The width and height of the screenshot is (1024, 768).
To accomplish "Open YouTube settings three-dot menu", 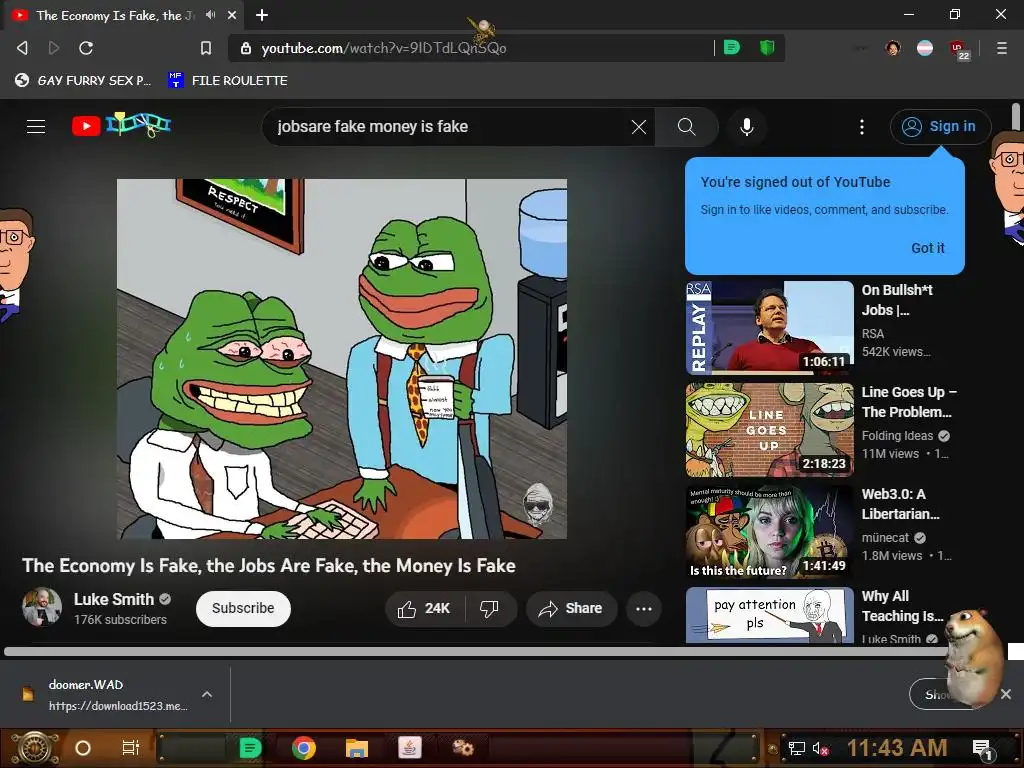I will pos(861,127).
